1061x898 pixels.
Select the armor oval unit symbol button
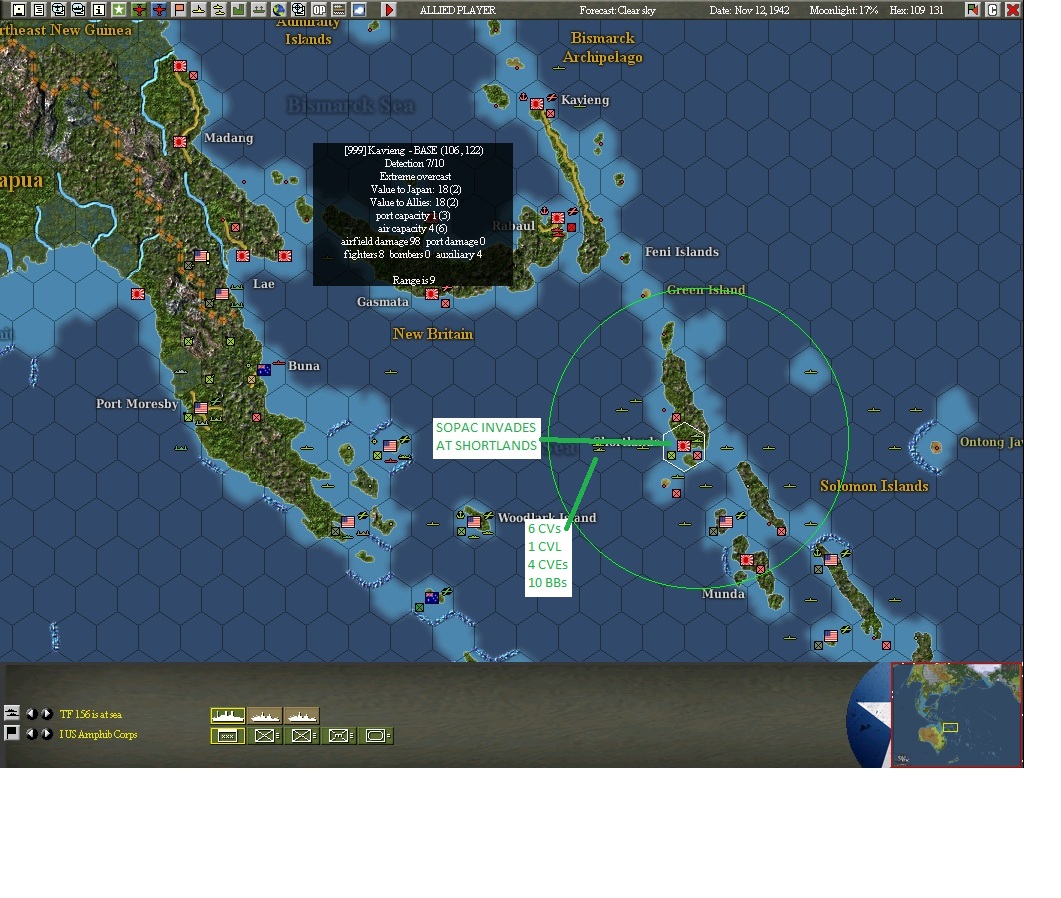coord(376,736)
